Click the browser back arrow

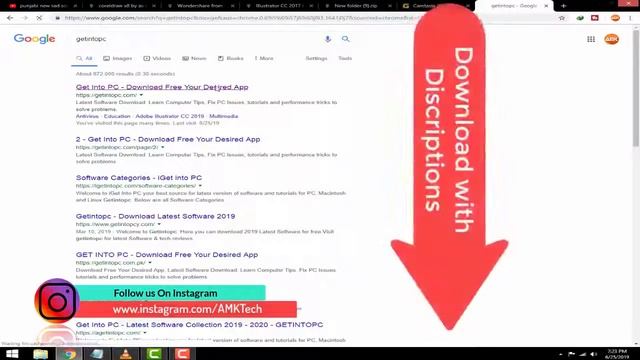(10, 18)
